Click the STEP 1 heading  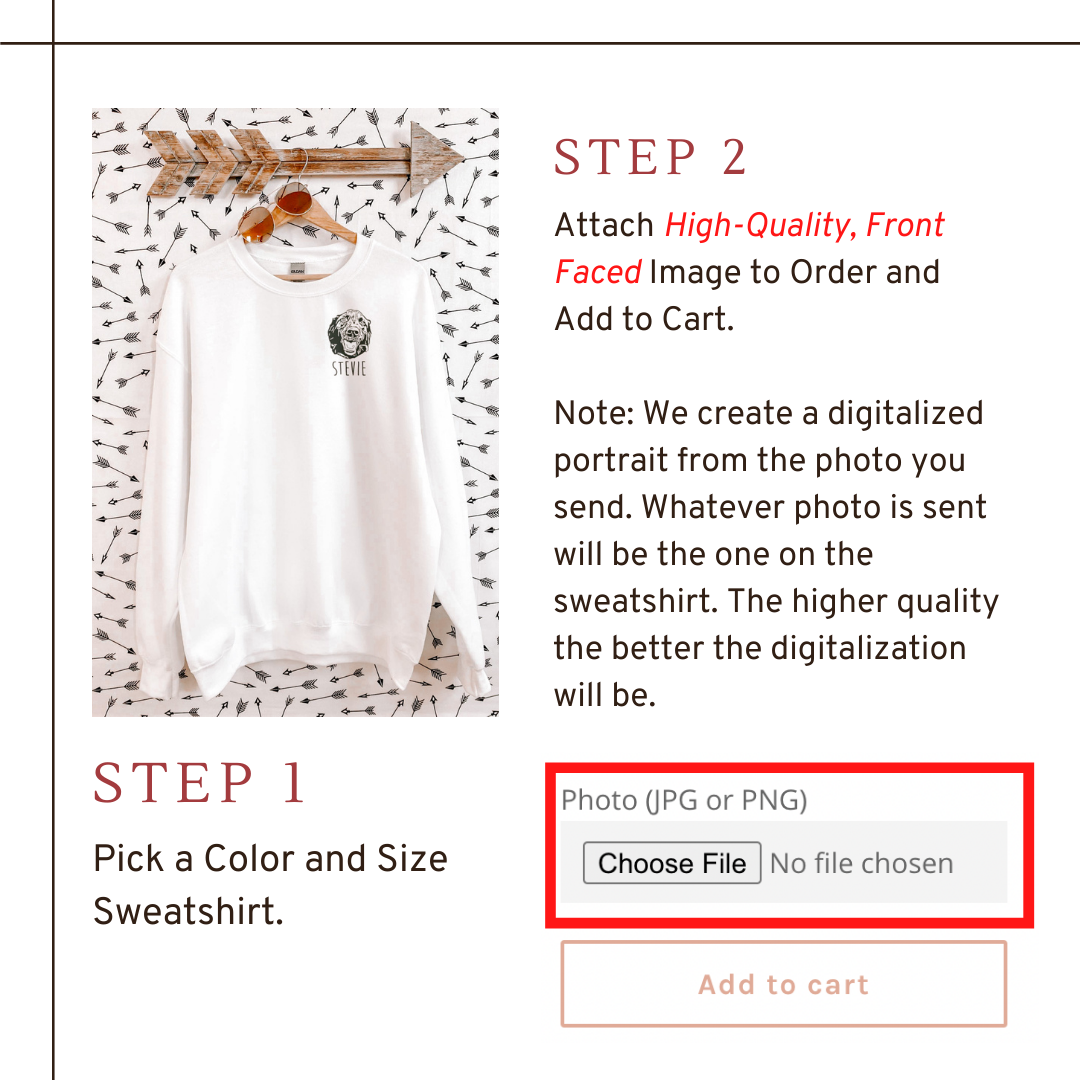point(199,783)
